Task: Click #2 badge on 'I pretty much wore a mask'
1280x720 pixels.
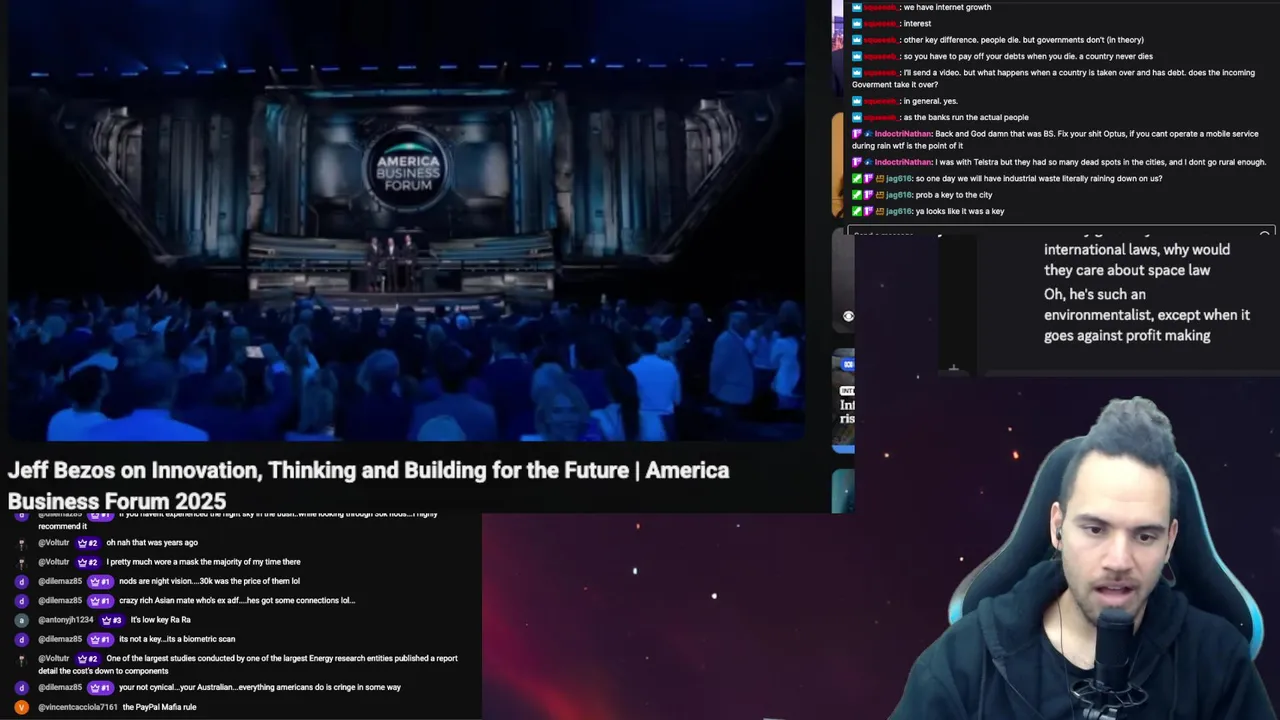Action: [x=87, y=562]
